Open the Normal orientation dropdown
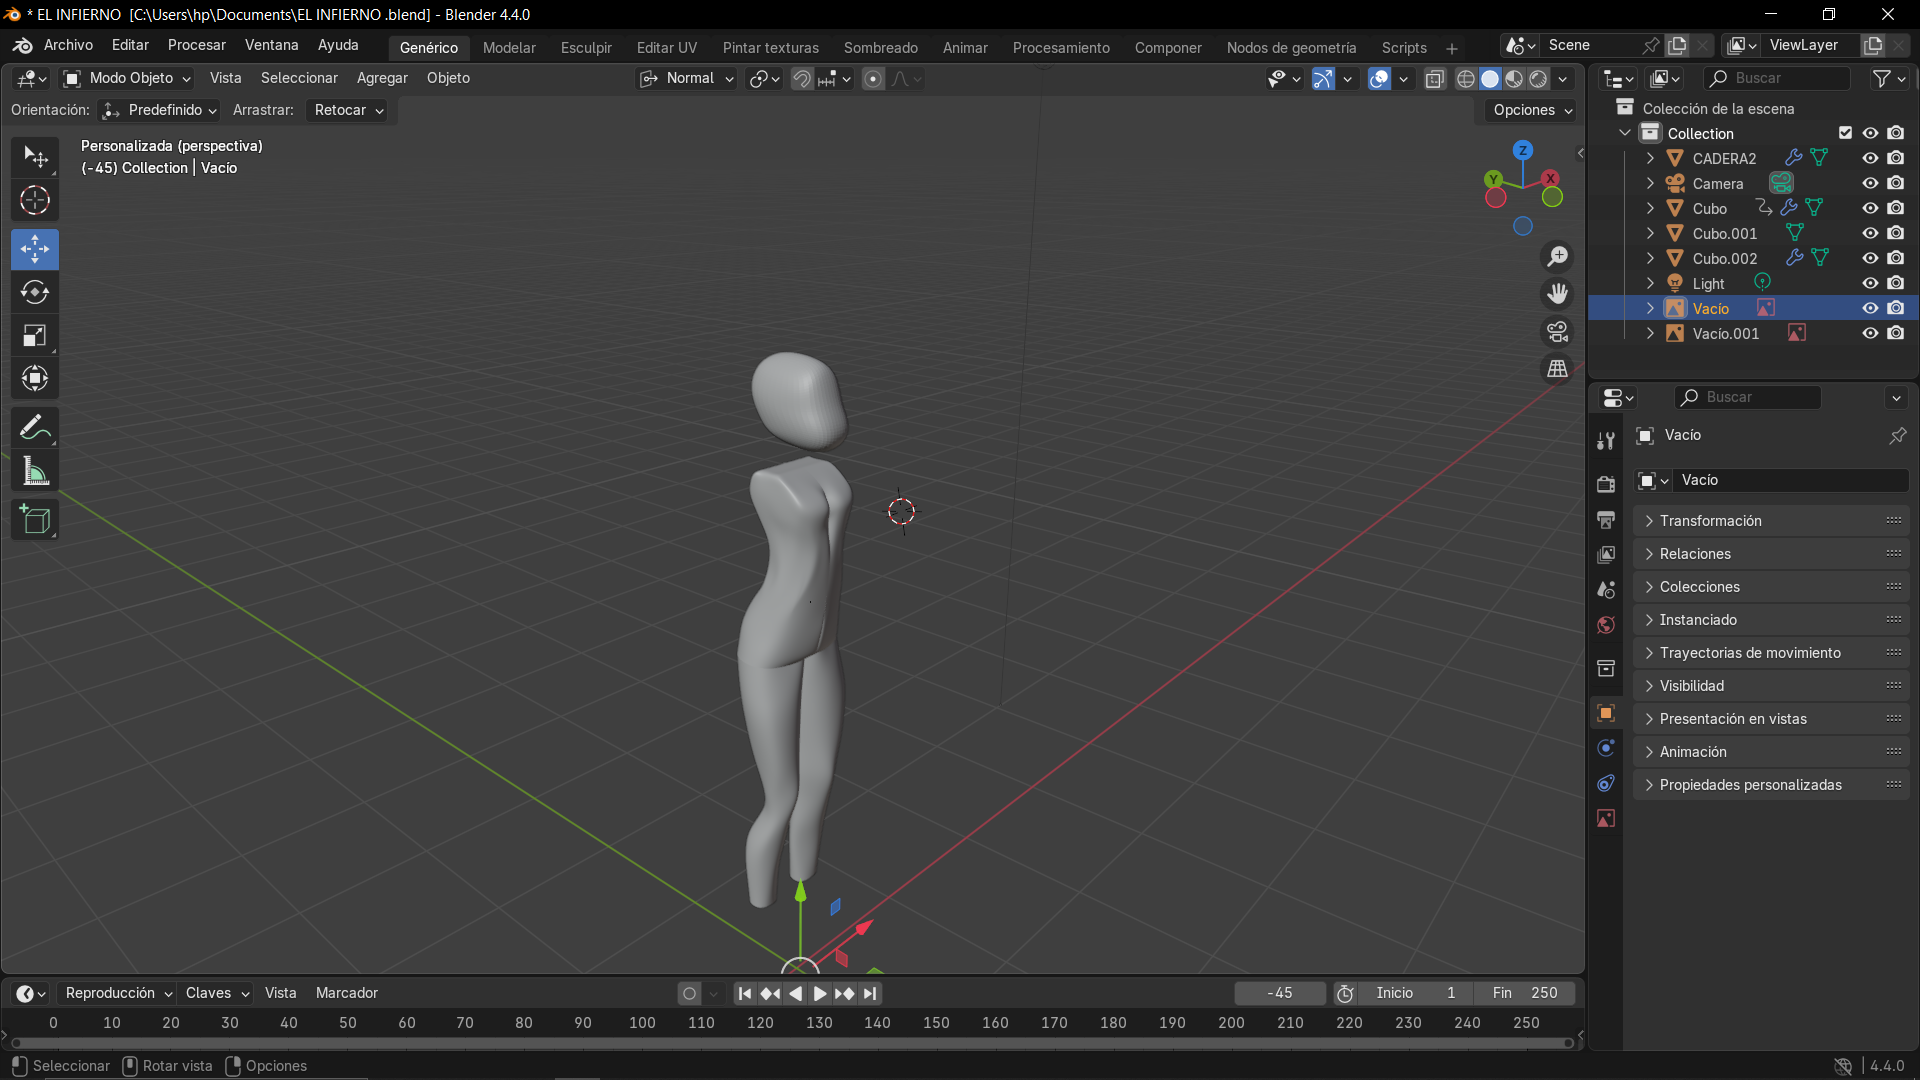1920x1080 pixels. (688, 78)
